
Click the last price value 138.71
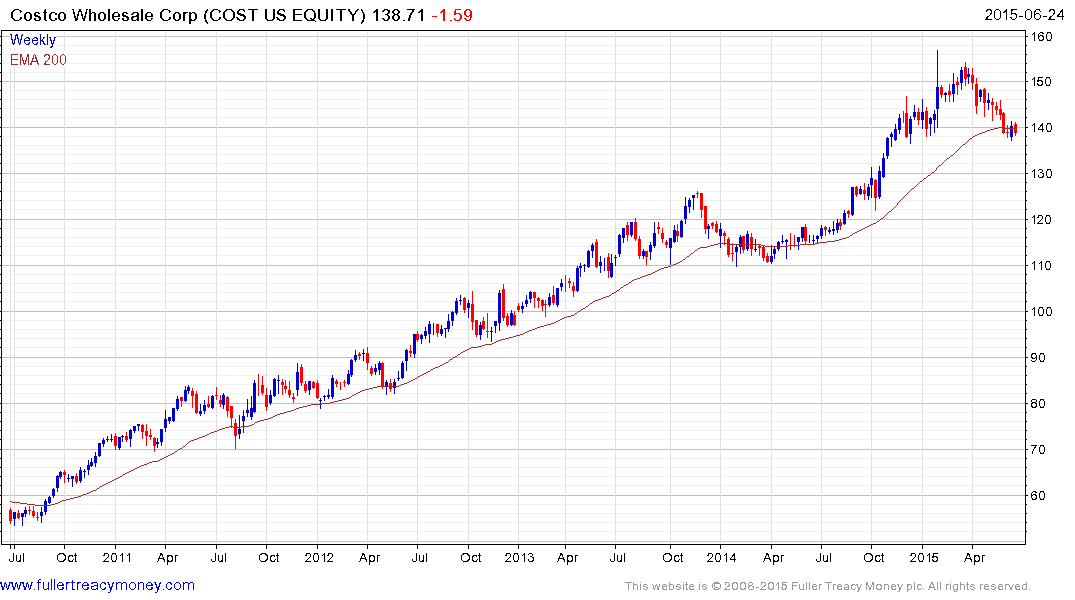click(x=400, y=15)
